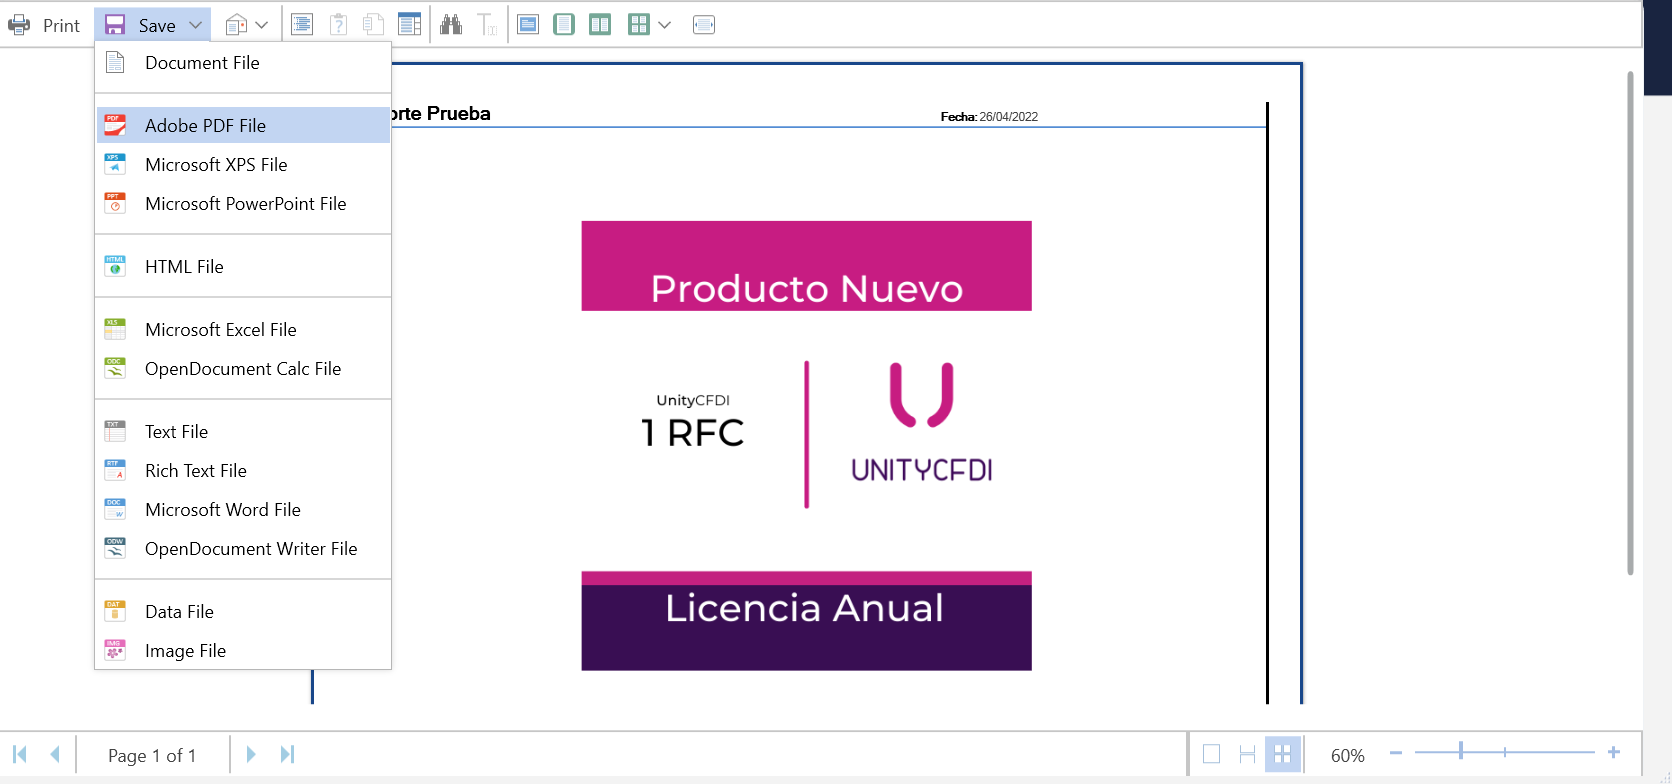Click the Send via email envelope icon
Viewport: 1672px width, 784px height.
[236, 25]
